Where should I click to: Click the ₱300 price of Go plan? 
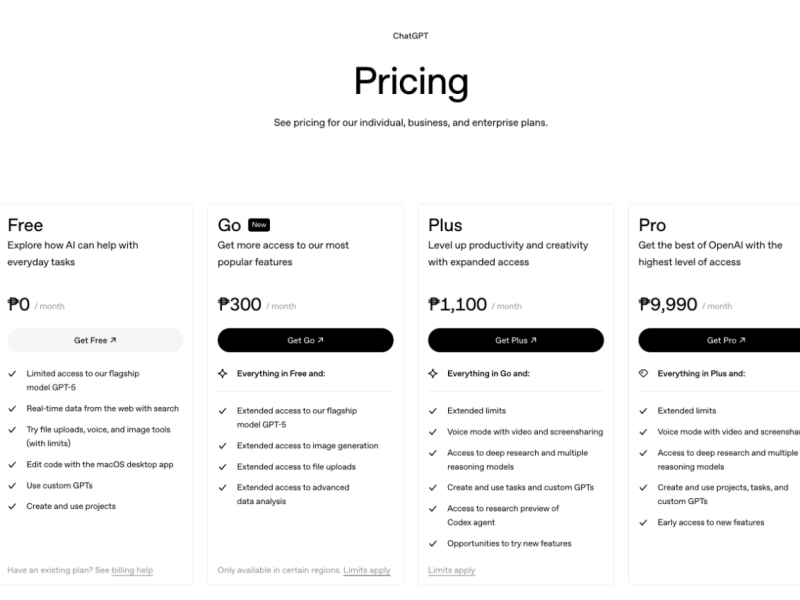point(240,304)
